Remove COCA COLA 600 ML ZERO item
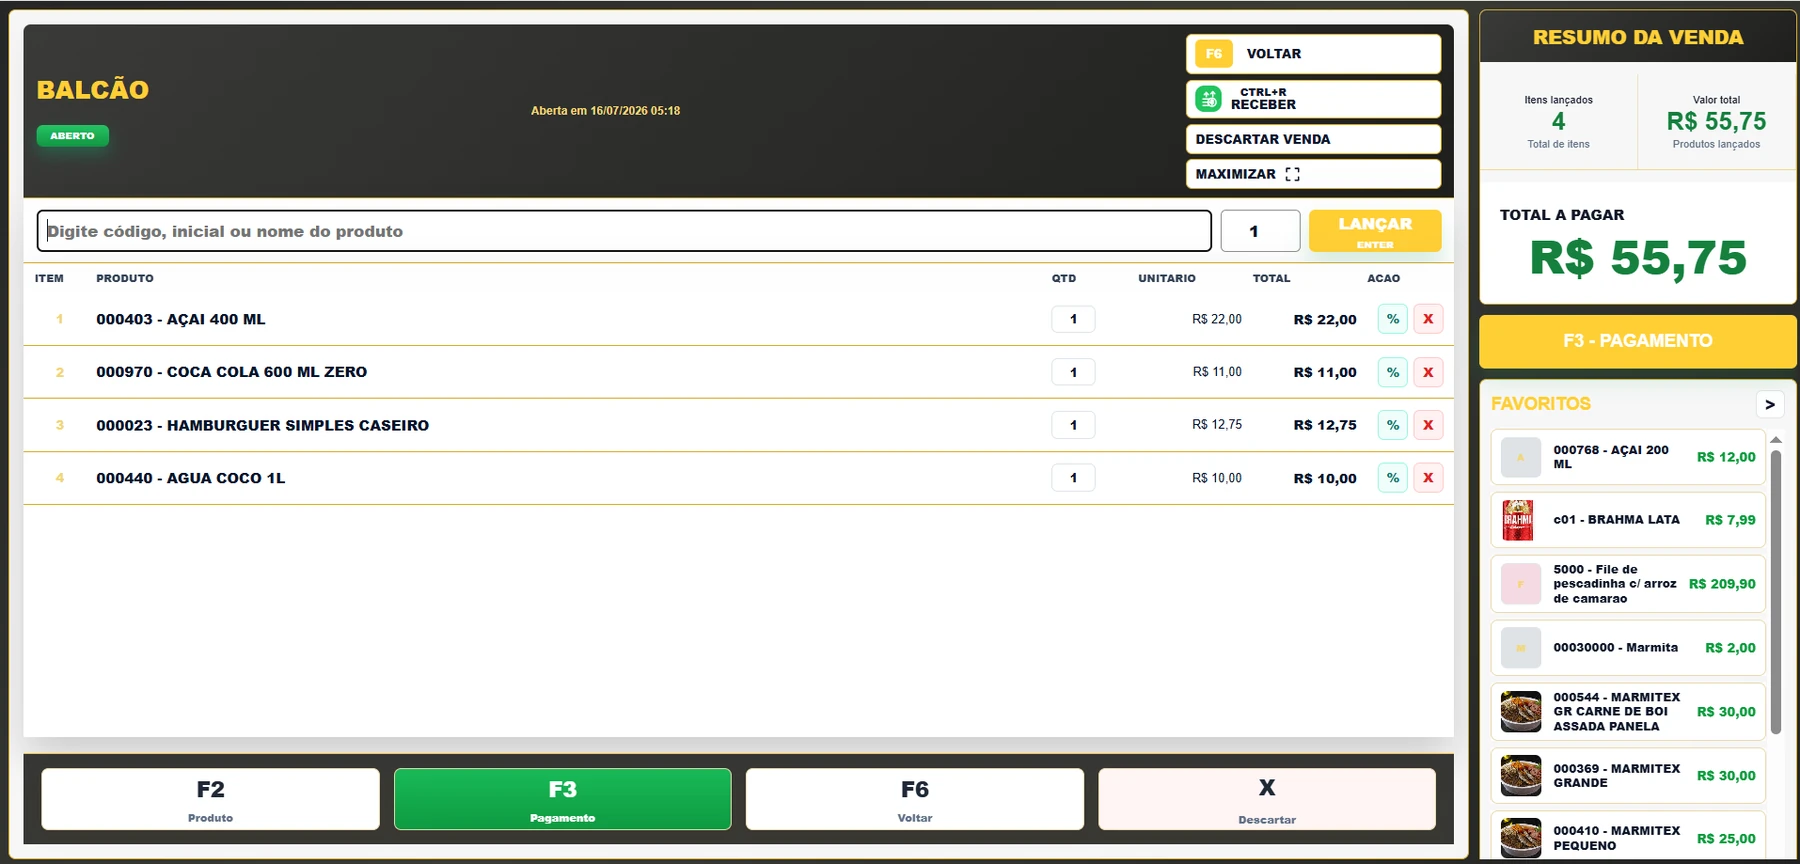The width and height of the screenshot is (1800, 864). click(x=1428, y=372)
